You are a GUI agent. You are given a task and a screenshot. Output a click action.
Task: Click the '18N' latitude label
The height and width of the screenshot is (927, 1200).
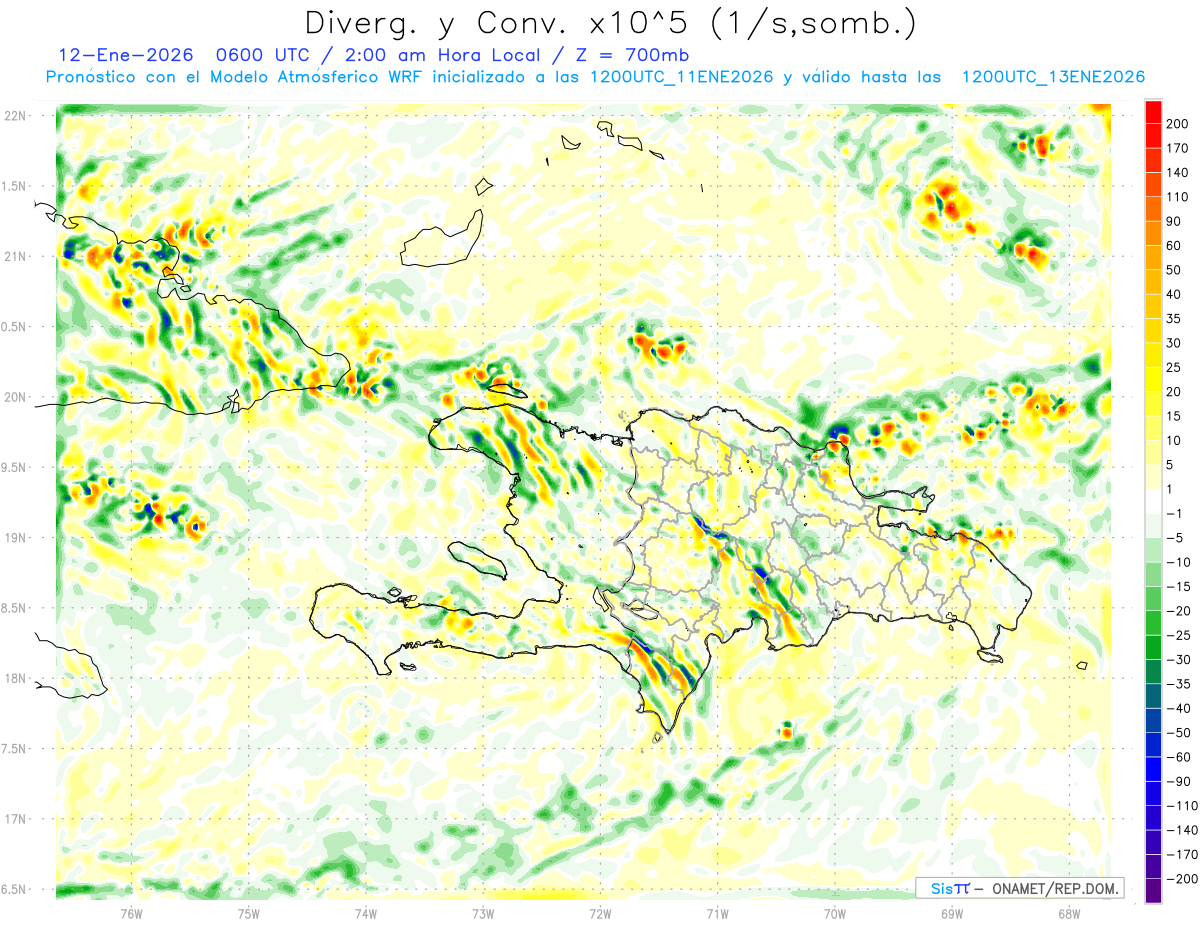pyautogui.click(x=16, y=679)
